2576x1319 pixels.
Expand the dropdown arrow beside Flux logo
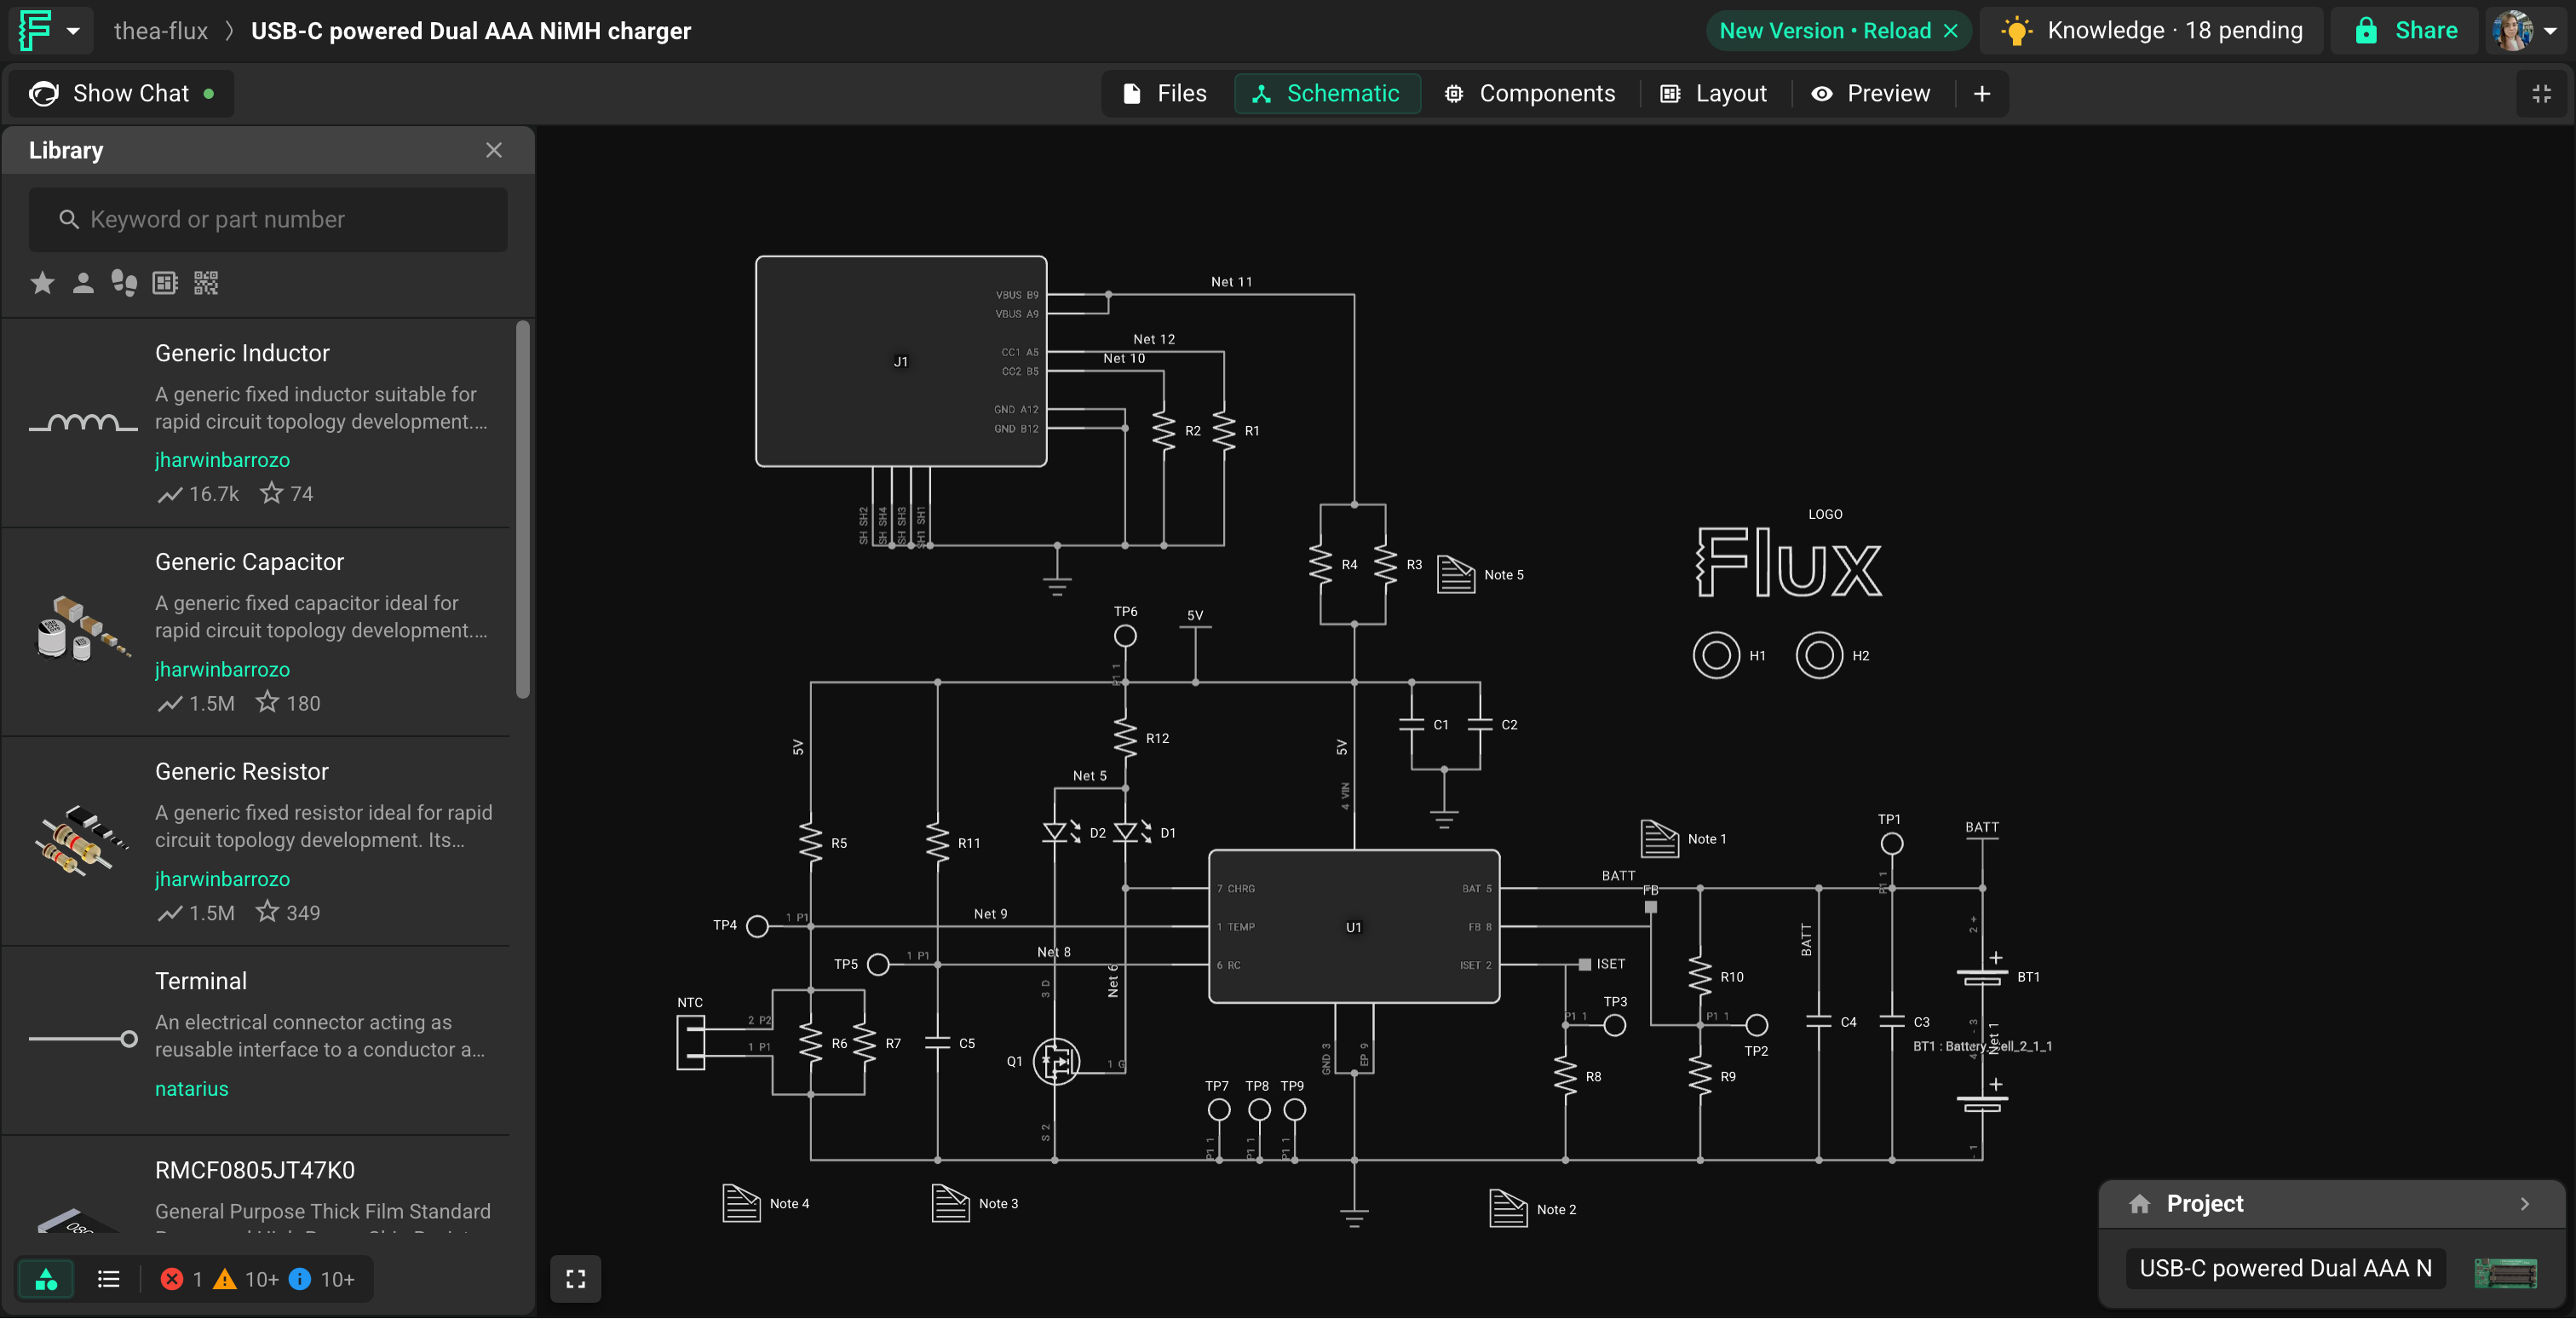pos(73,31)
